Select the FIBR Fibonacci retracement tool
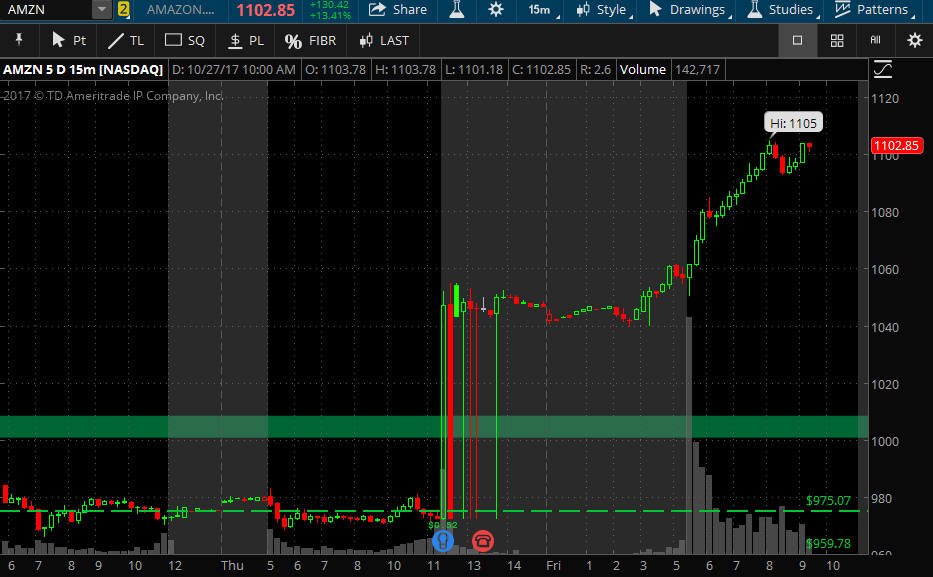933x577 pixels. point(311,40)
